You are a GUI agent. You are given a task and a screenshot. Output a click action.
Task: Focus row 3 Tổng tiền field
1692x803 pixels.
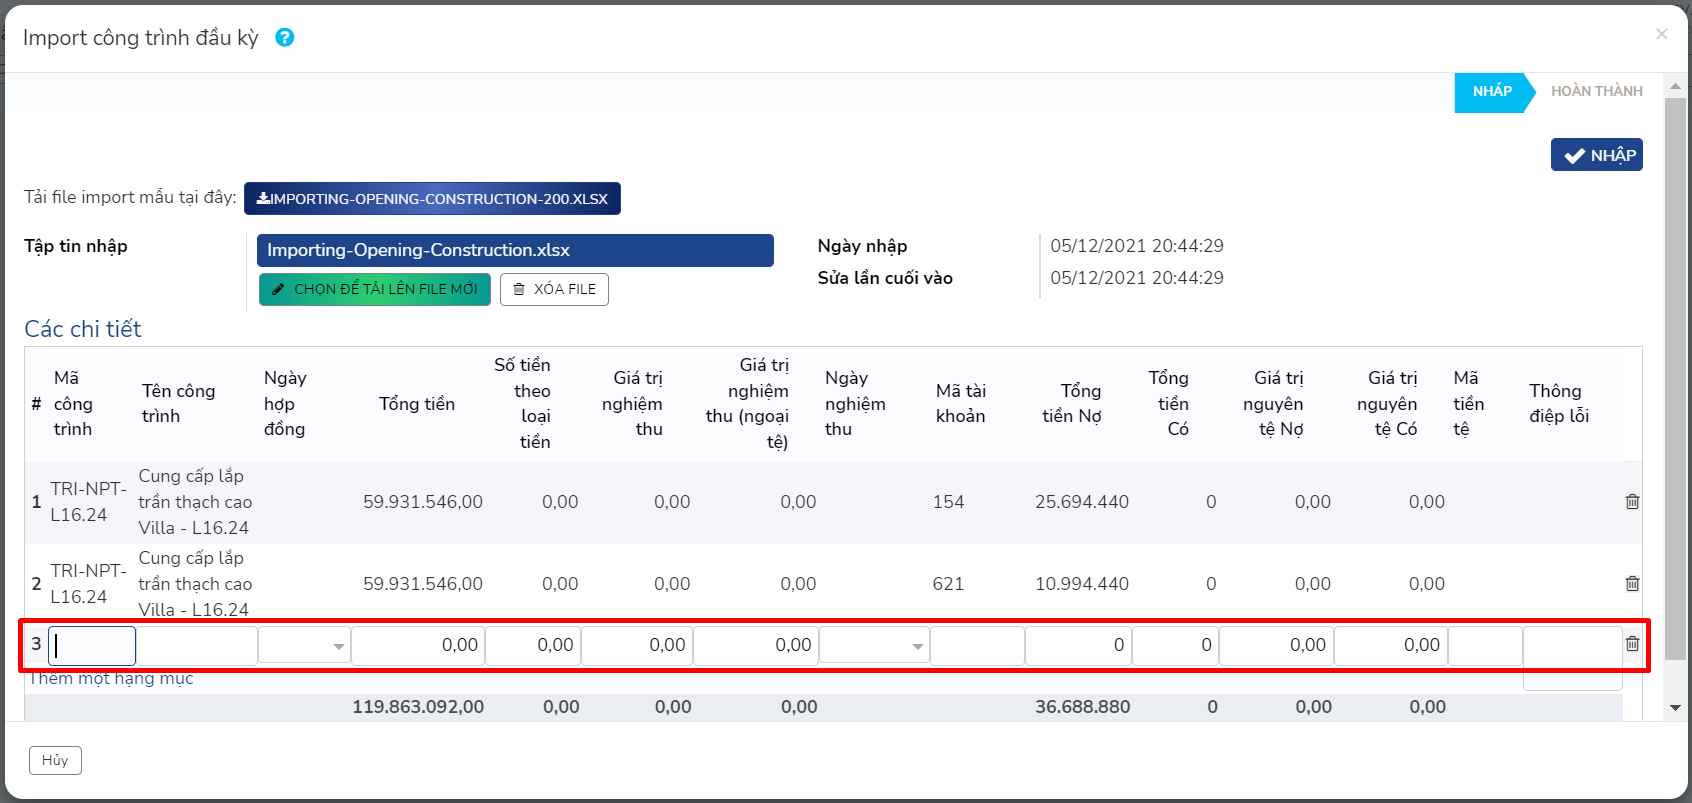tap(418, 646)
